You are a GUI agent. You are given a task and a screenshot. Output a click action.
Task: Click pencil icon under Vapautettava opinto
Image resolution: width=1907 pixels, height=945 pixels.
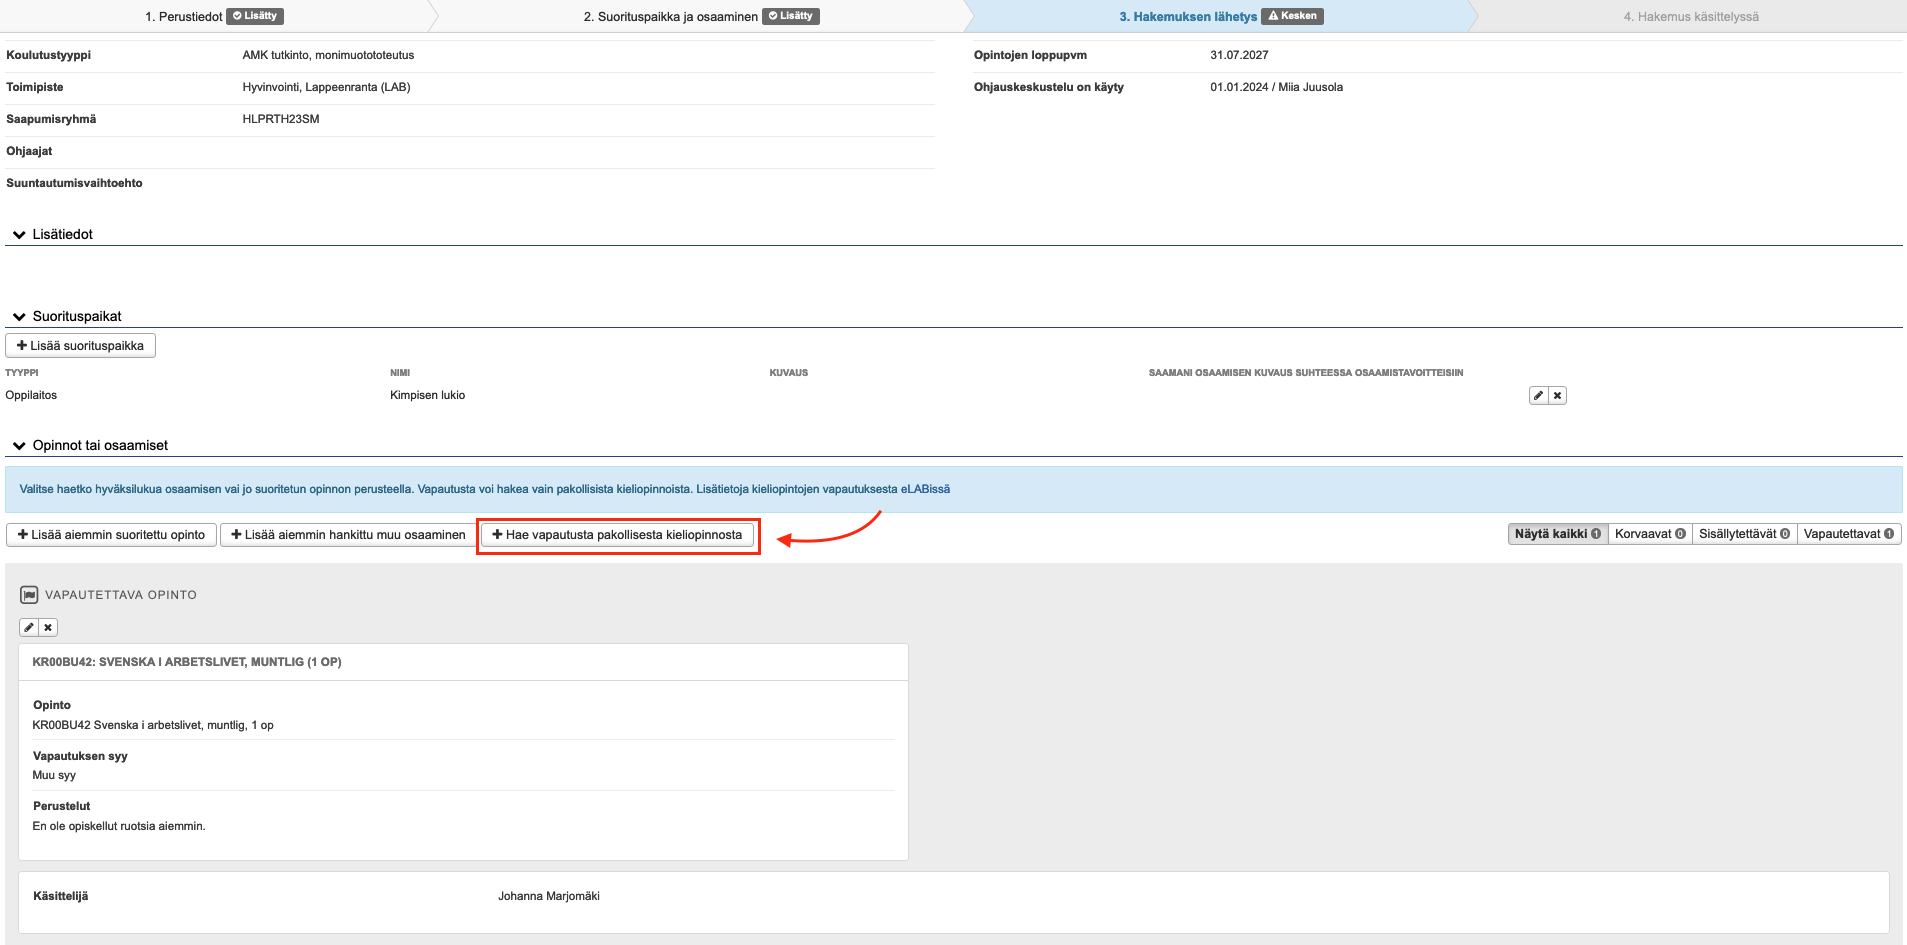click(29, 628)
